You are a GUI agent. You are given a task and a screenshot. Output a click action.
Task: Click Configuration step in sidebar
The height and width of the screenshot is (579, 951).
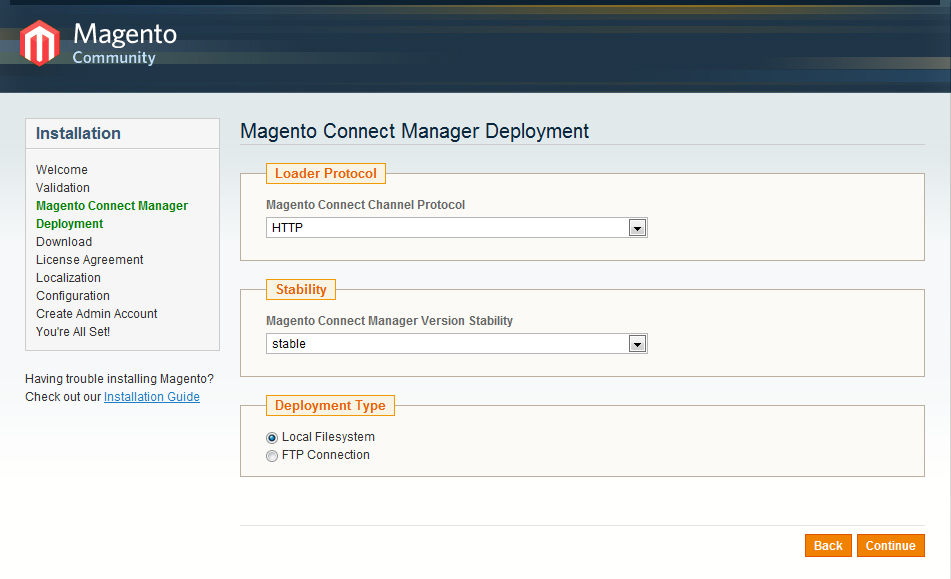pos(73,296)
